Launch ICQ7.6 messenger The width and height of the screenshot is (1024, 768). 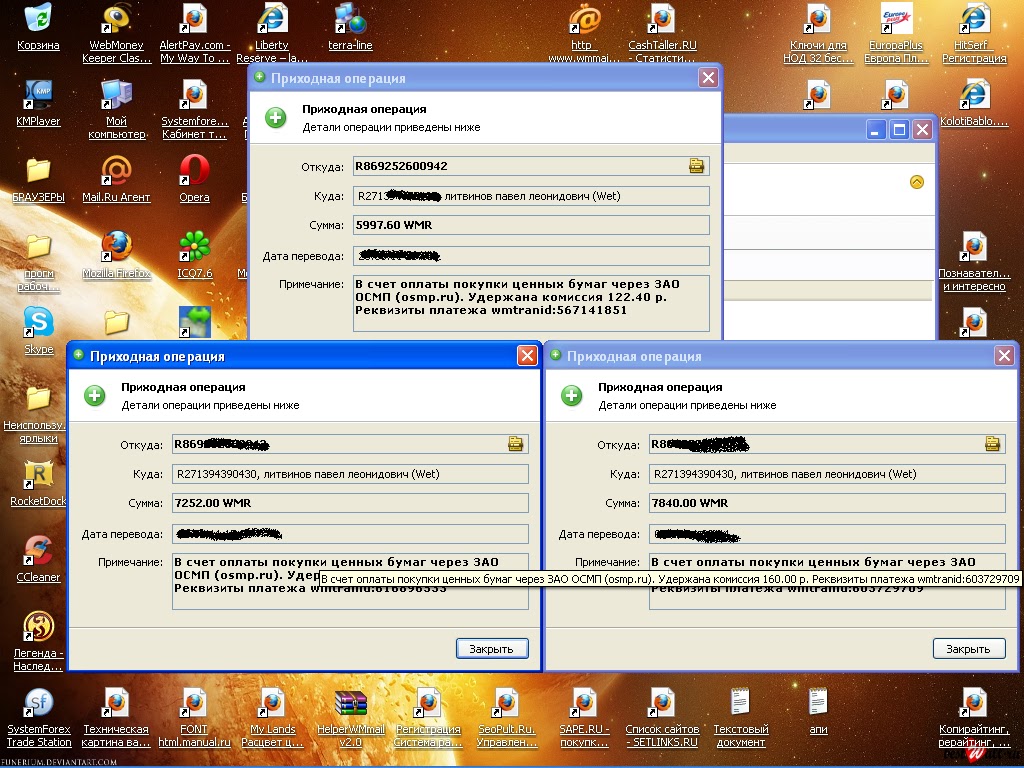pos(195,255)
